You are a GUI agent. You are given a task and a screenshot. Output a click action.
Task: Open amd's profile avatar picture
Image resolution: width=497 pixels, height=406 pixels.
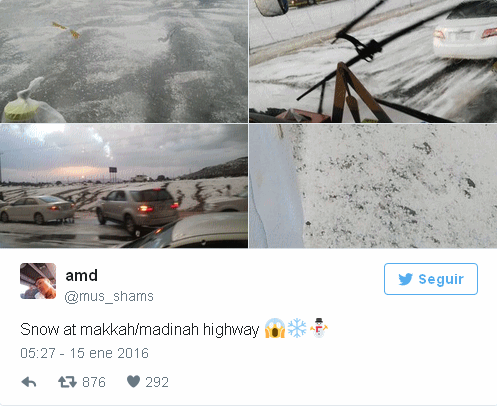[38, 281]
